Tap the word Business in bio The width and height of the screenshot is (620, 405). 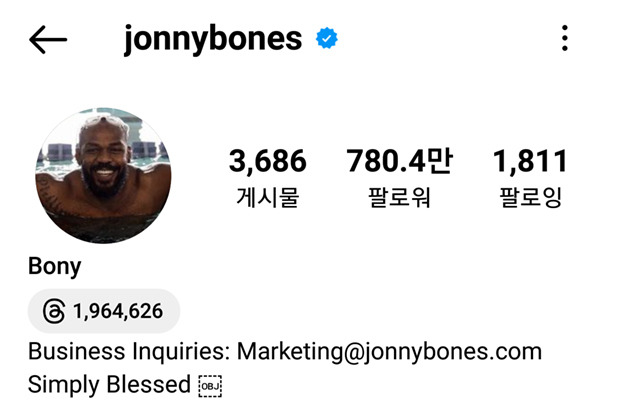[x=76, y=351]
